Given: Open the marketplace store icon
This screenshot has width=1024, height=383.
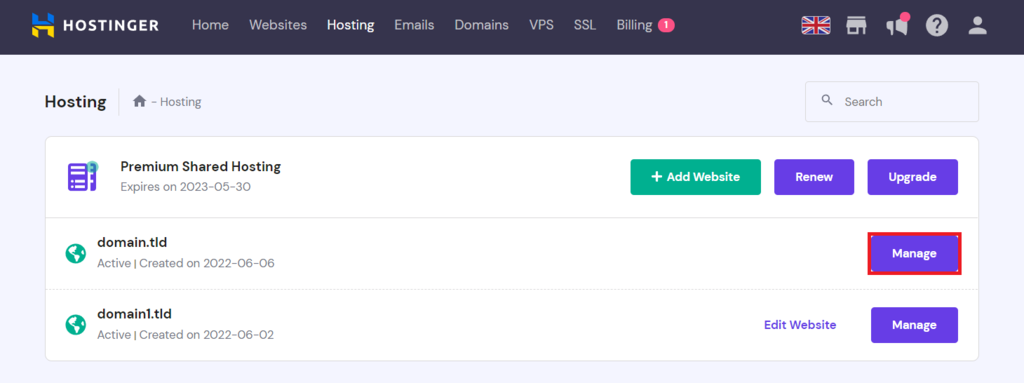Looking at the screenshot, I should 856,25.
